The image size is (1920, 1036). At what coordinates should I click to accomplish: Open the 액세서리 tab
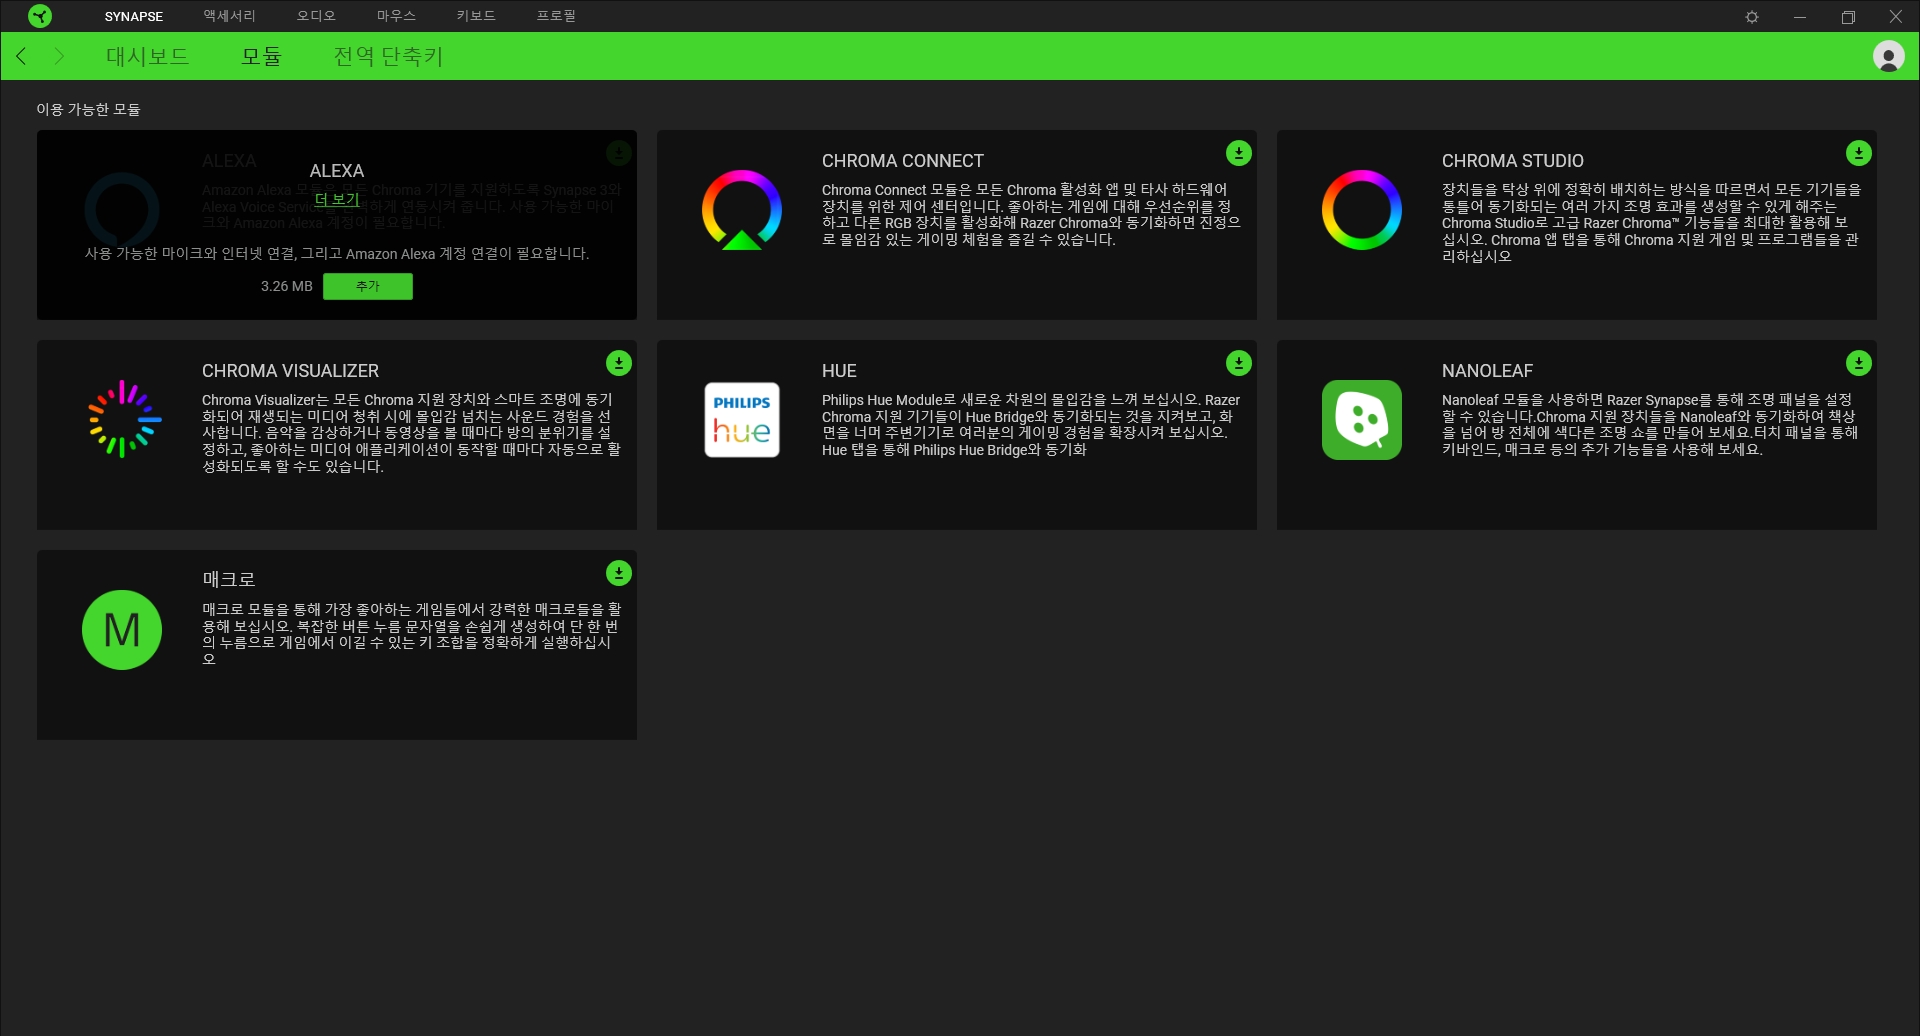tap(229, 16)
